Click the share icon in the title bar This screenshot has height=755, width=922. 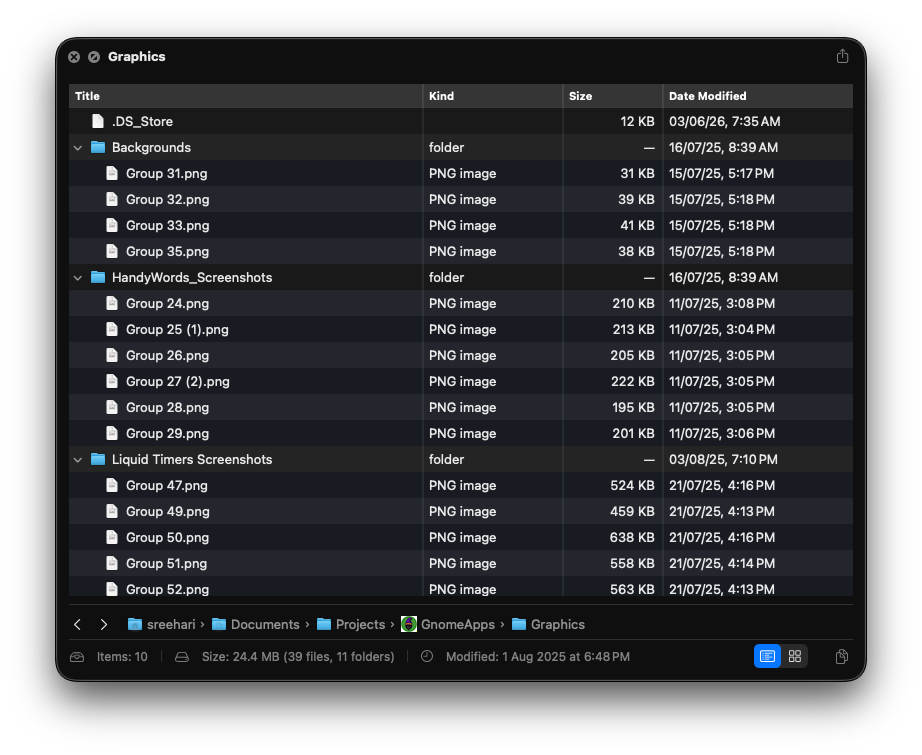click(842, 56)
